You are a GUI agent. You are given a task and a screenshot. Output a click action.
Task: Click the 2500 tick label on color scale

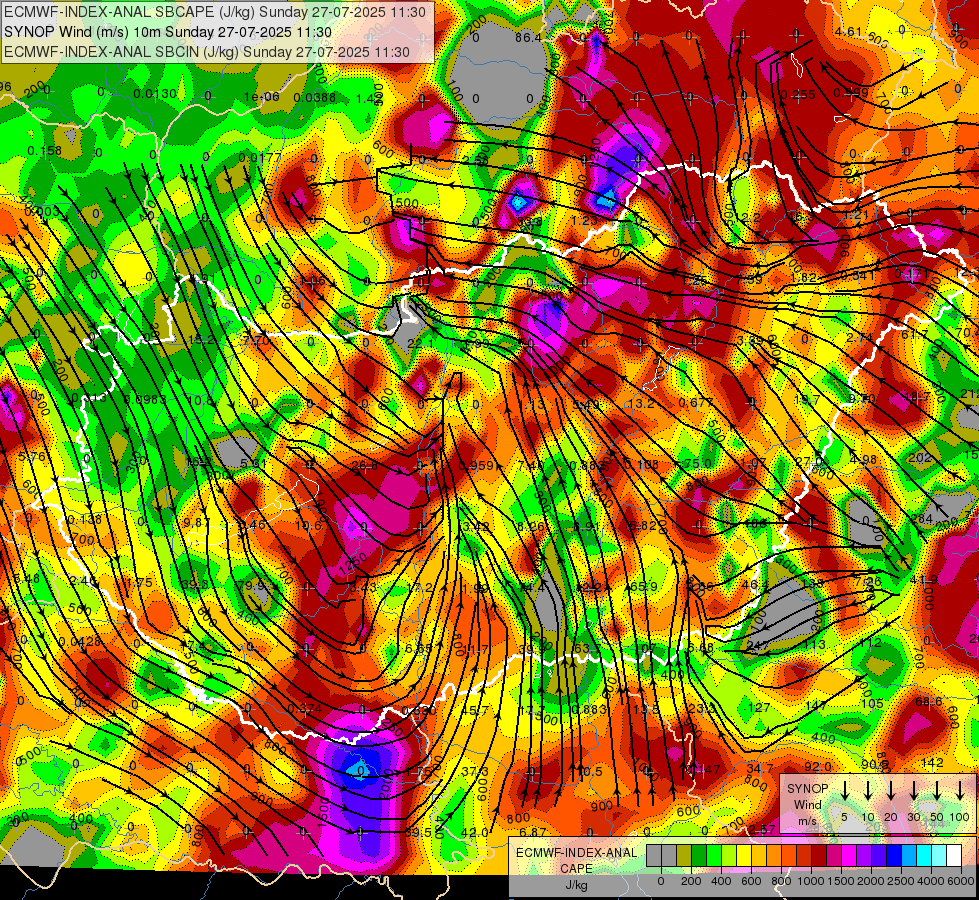click(x=901, y=881)
